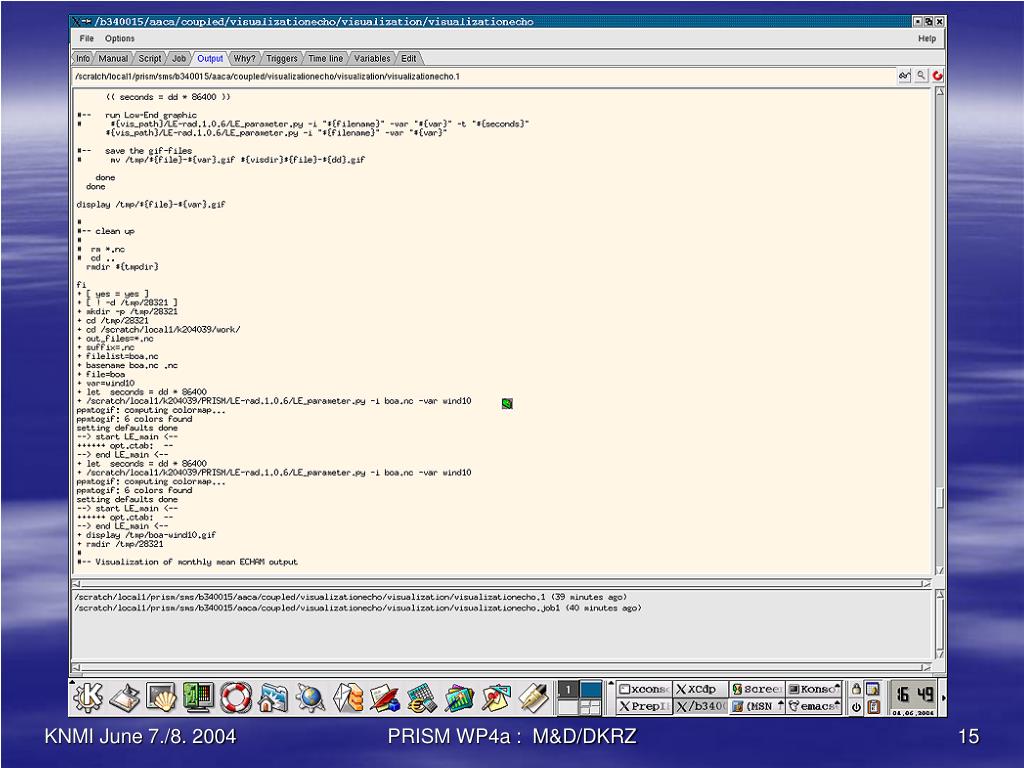Screen dimensions: 1024x768
Task: Launch the fountain pen nib icon in panel
Action: tap(534, 697)
